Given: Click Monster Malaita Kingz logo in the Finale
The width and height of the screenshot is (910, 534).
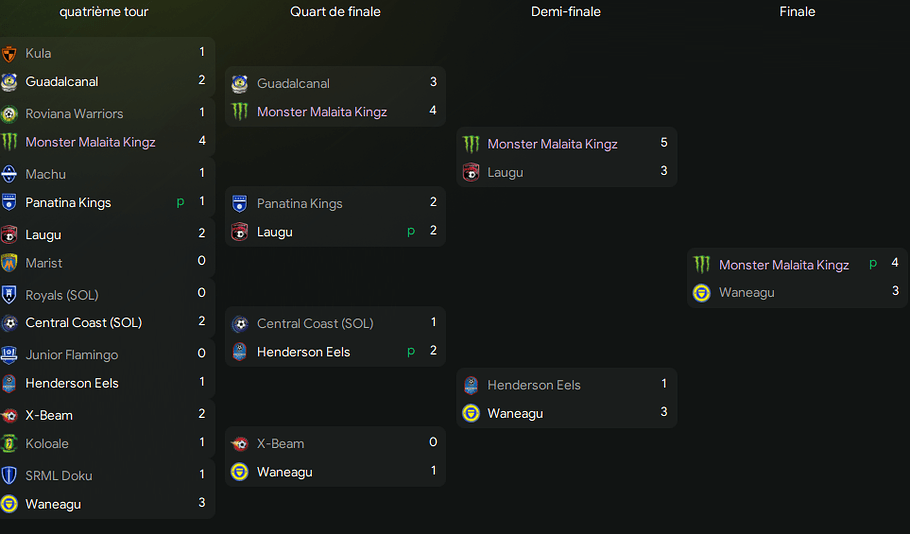Looking at the screenshot, I should (x=702, y=265).
